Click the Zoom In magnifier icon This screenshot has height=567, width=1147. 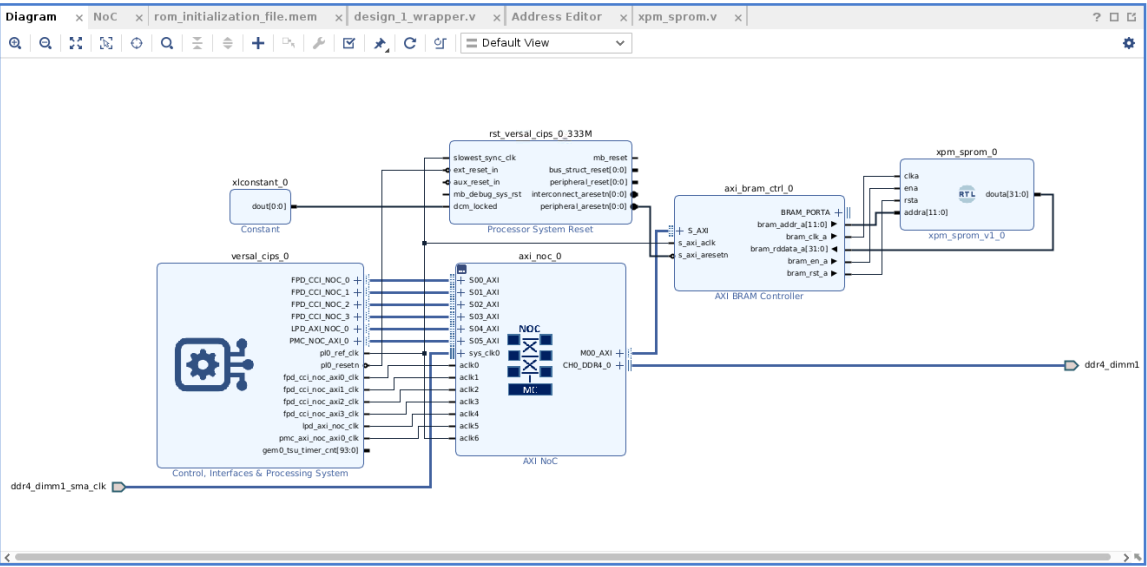15,44
